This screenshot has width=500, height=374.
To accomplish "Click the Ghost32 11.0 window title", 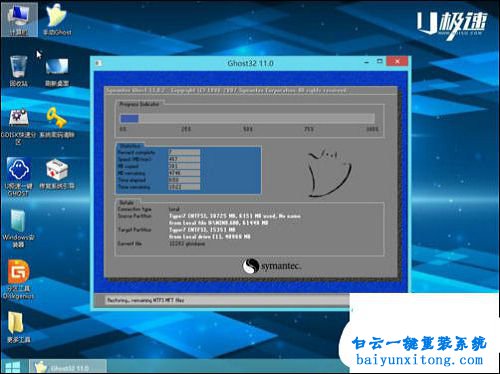I will (x=250, y=63).
